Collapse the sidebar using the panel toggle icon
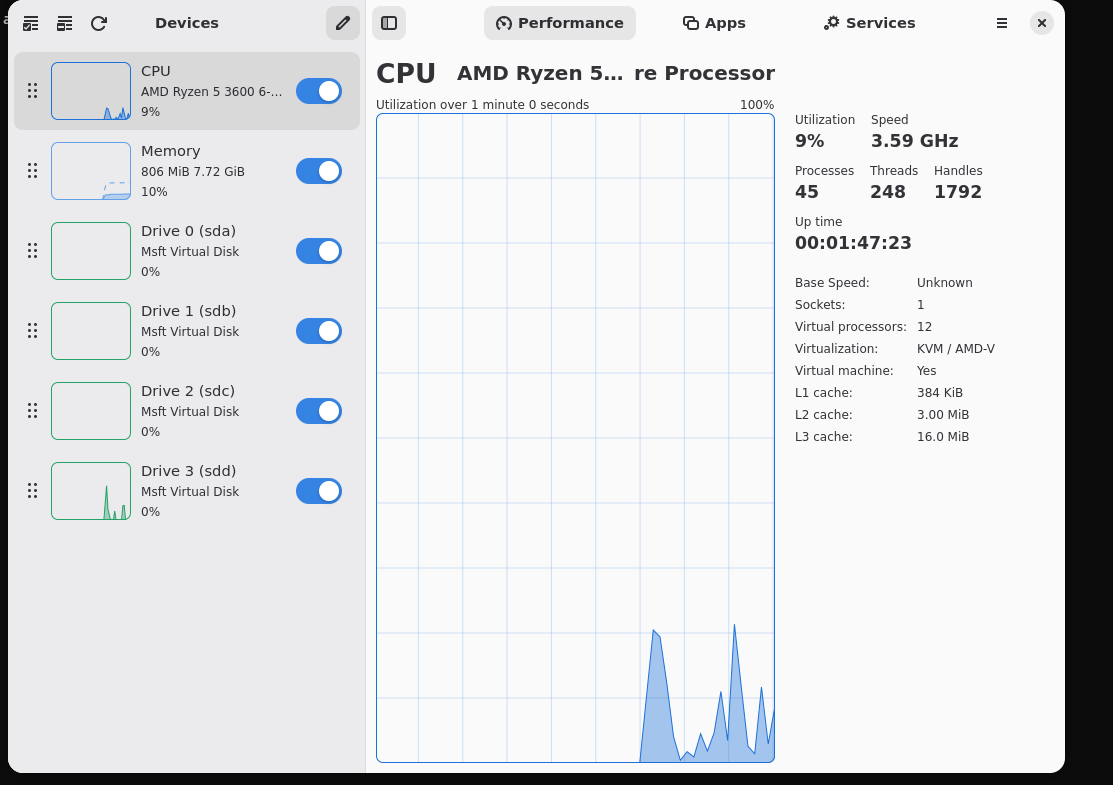The height and width of the screenshot is (785, 1113). 389,23
